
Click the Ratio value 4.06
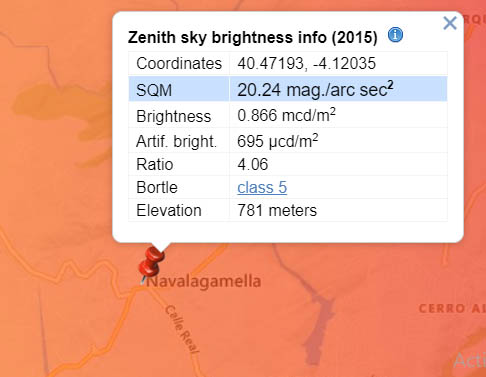pyautogui.click(x=253, y=164)
